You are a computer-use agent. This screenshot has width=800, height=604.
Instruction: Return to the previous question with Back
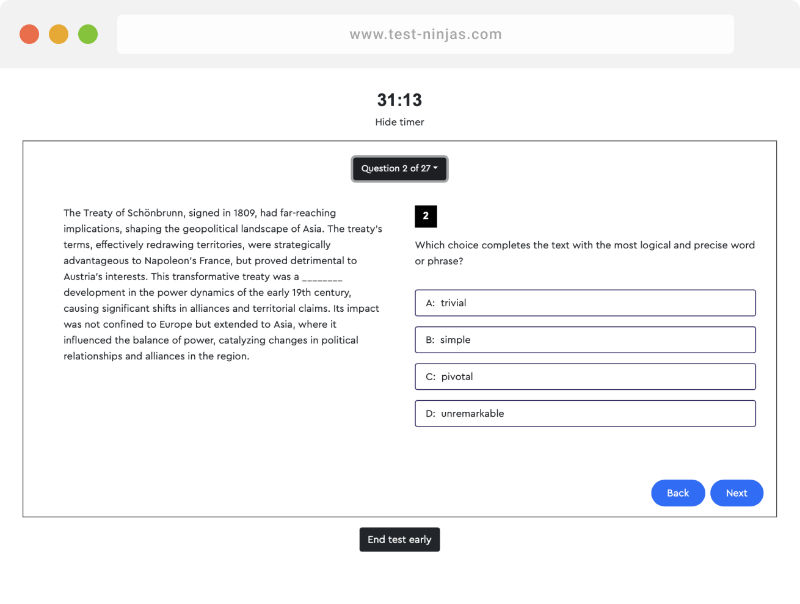(678, 493)
